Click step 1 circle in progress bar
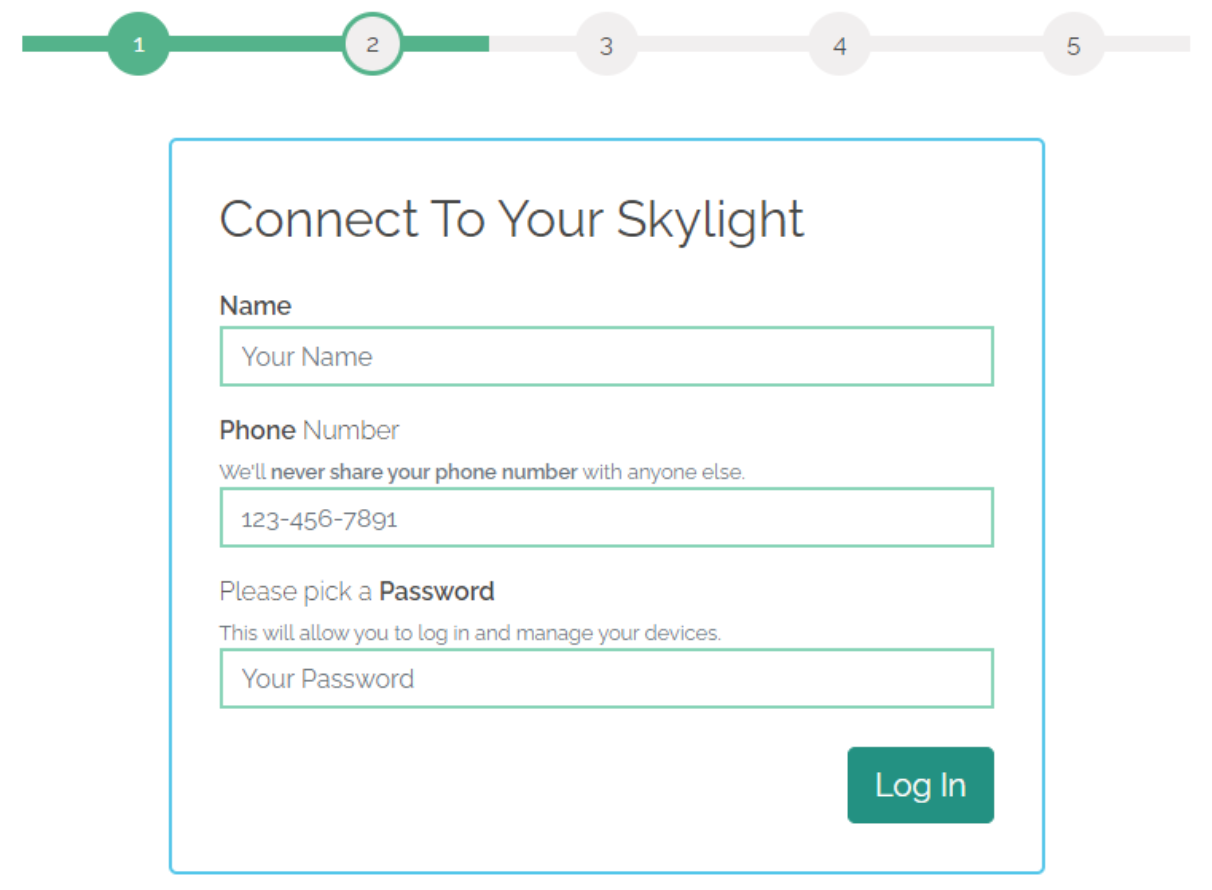The height and width of the screenshot is (890, 1212). [138, 44]
